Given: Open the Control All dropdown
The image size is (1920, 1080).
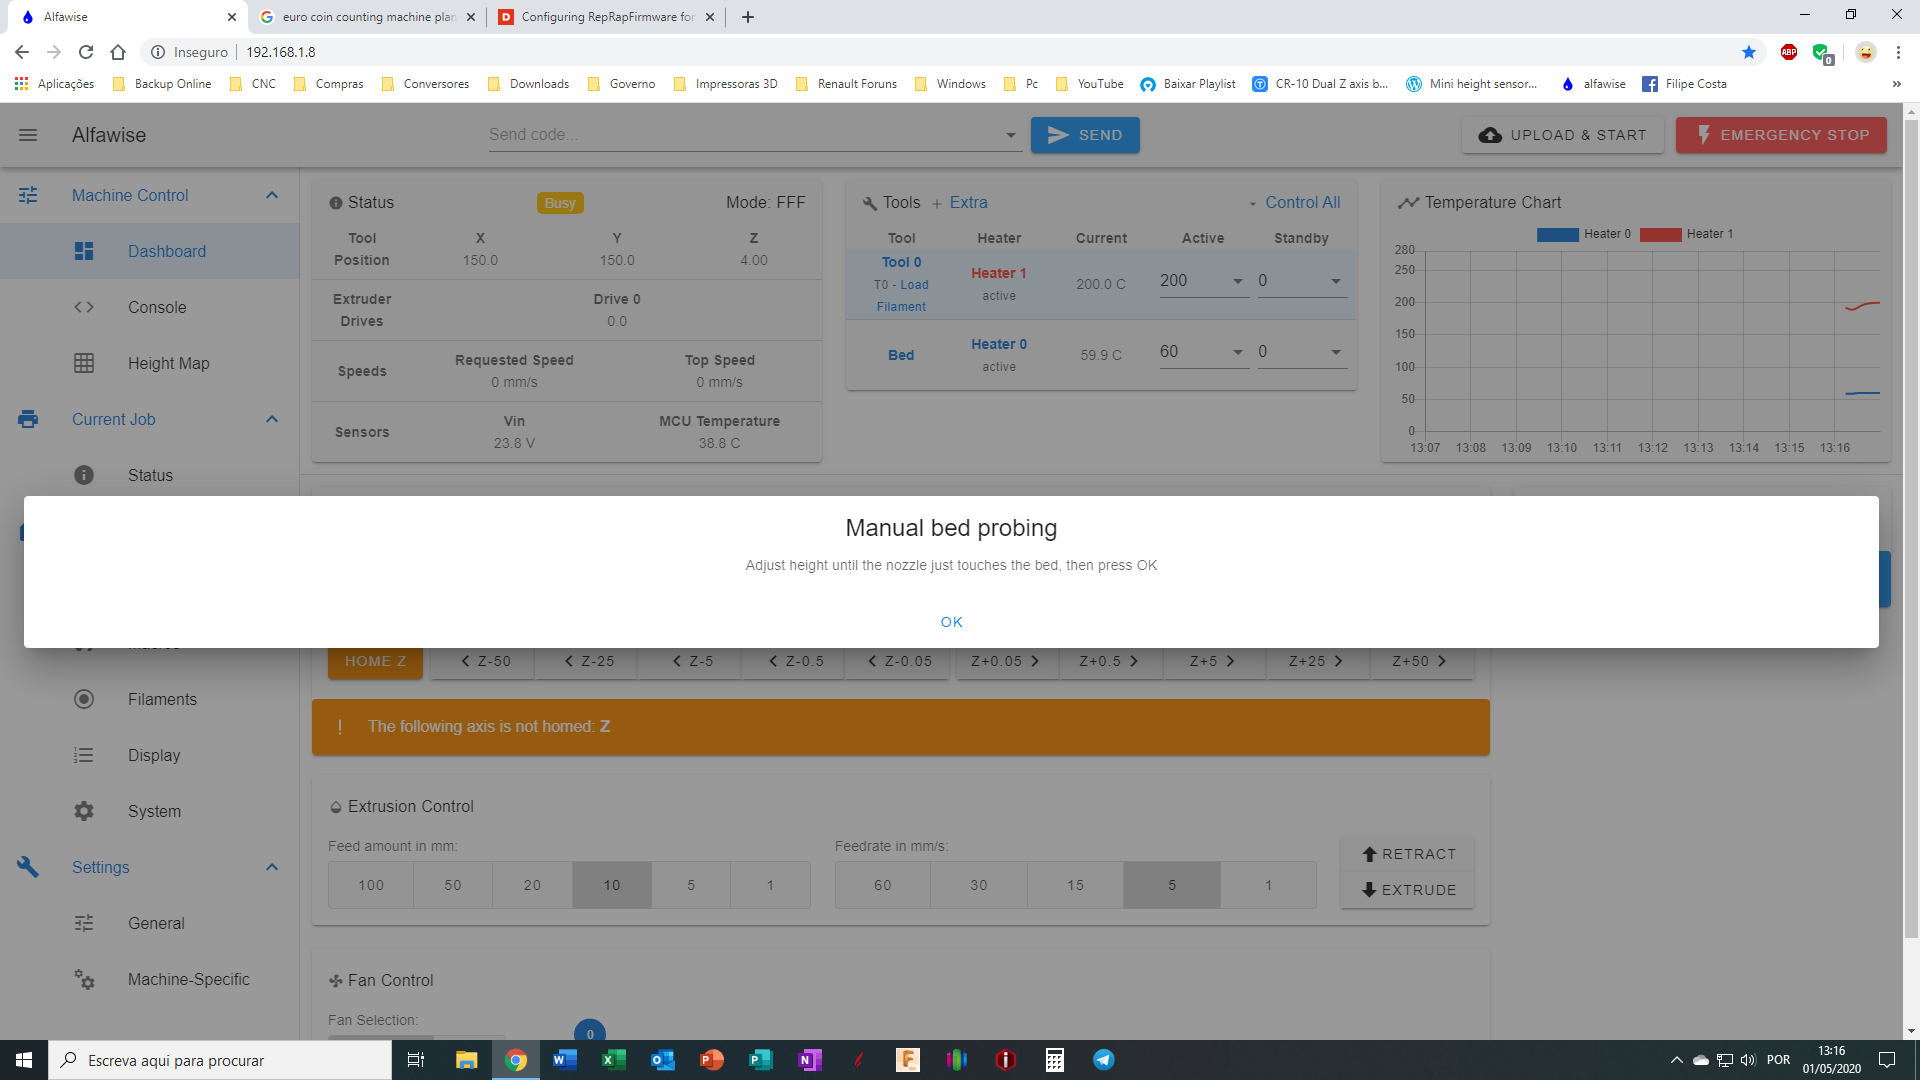Looking at the screenshot, I should point(1294,202).
